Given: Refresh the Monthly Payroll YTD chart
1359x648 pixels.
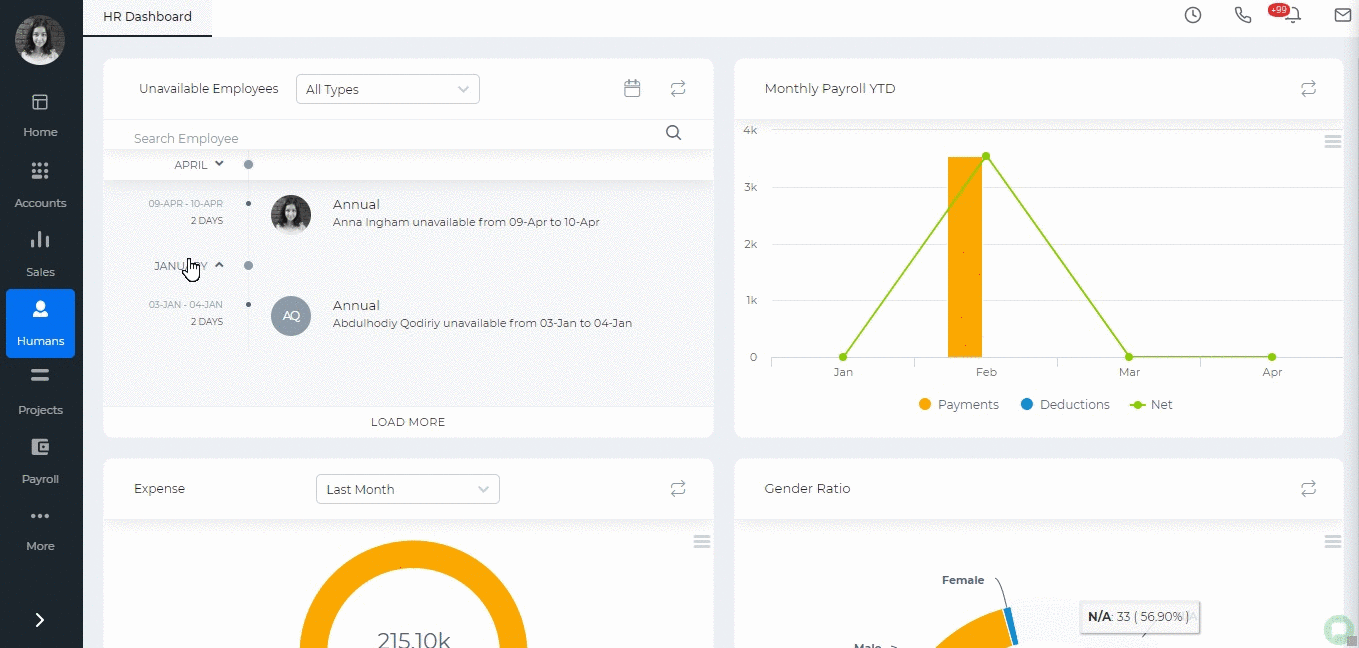Looking at the screenshot, I should [x=1308, y=89].
